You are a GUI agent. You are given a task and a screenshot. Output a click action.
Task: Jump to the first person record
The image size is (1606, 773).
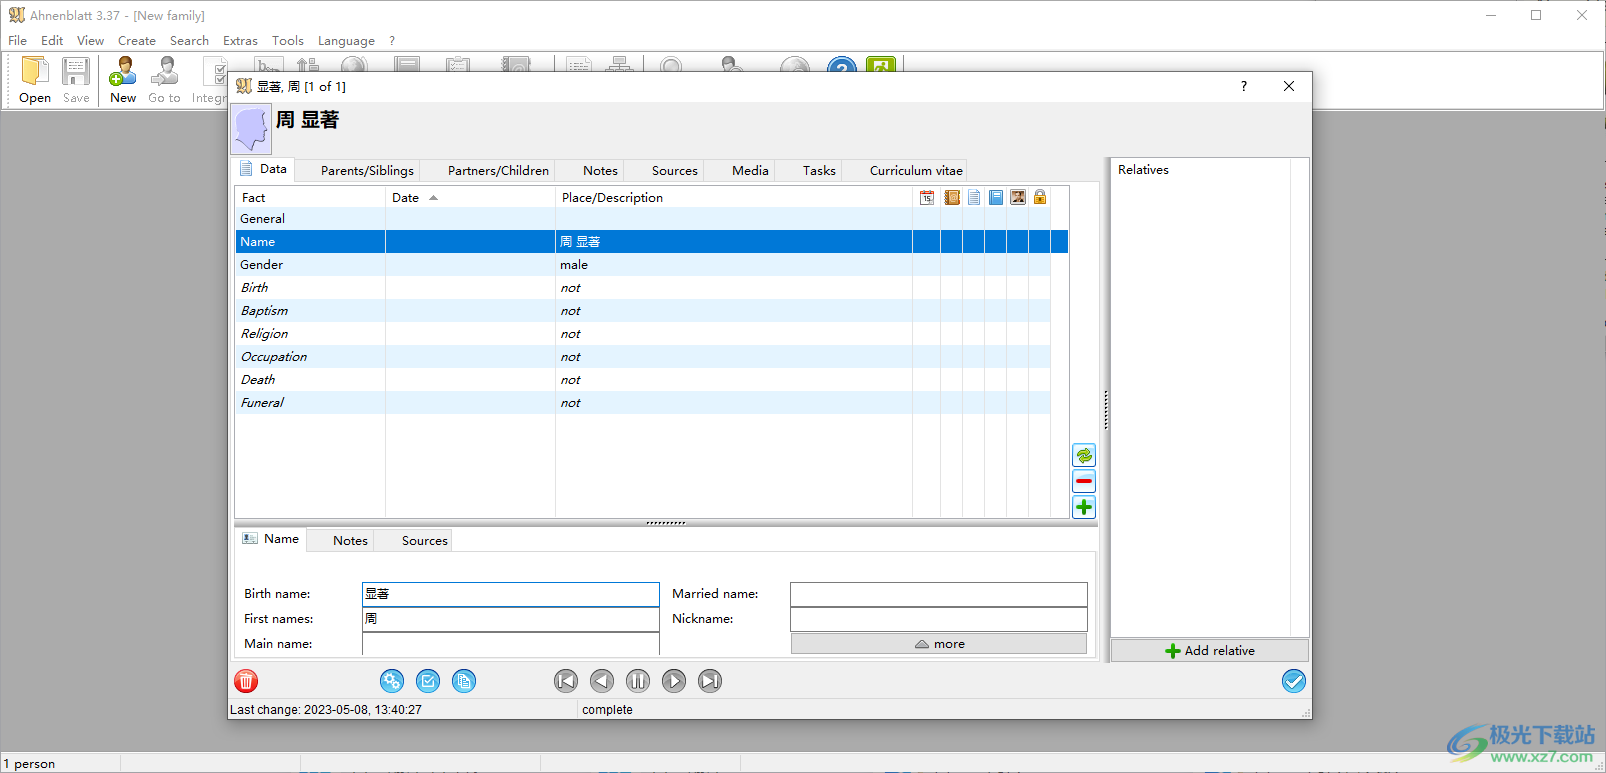(566, 681)
